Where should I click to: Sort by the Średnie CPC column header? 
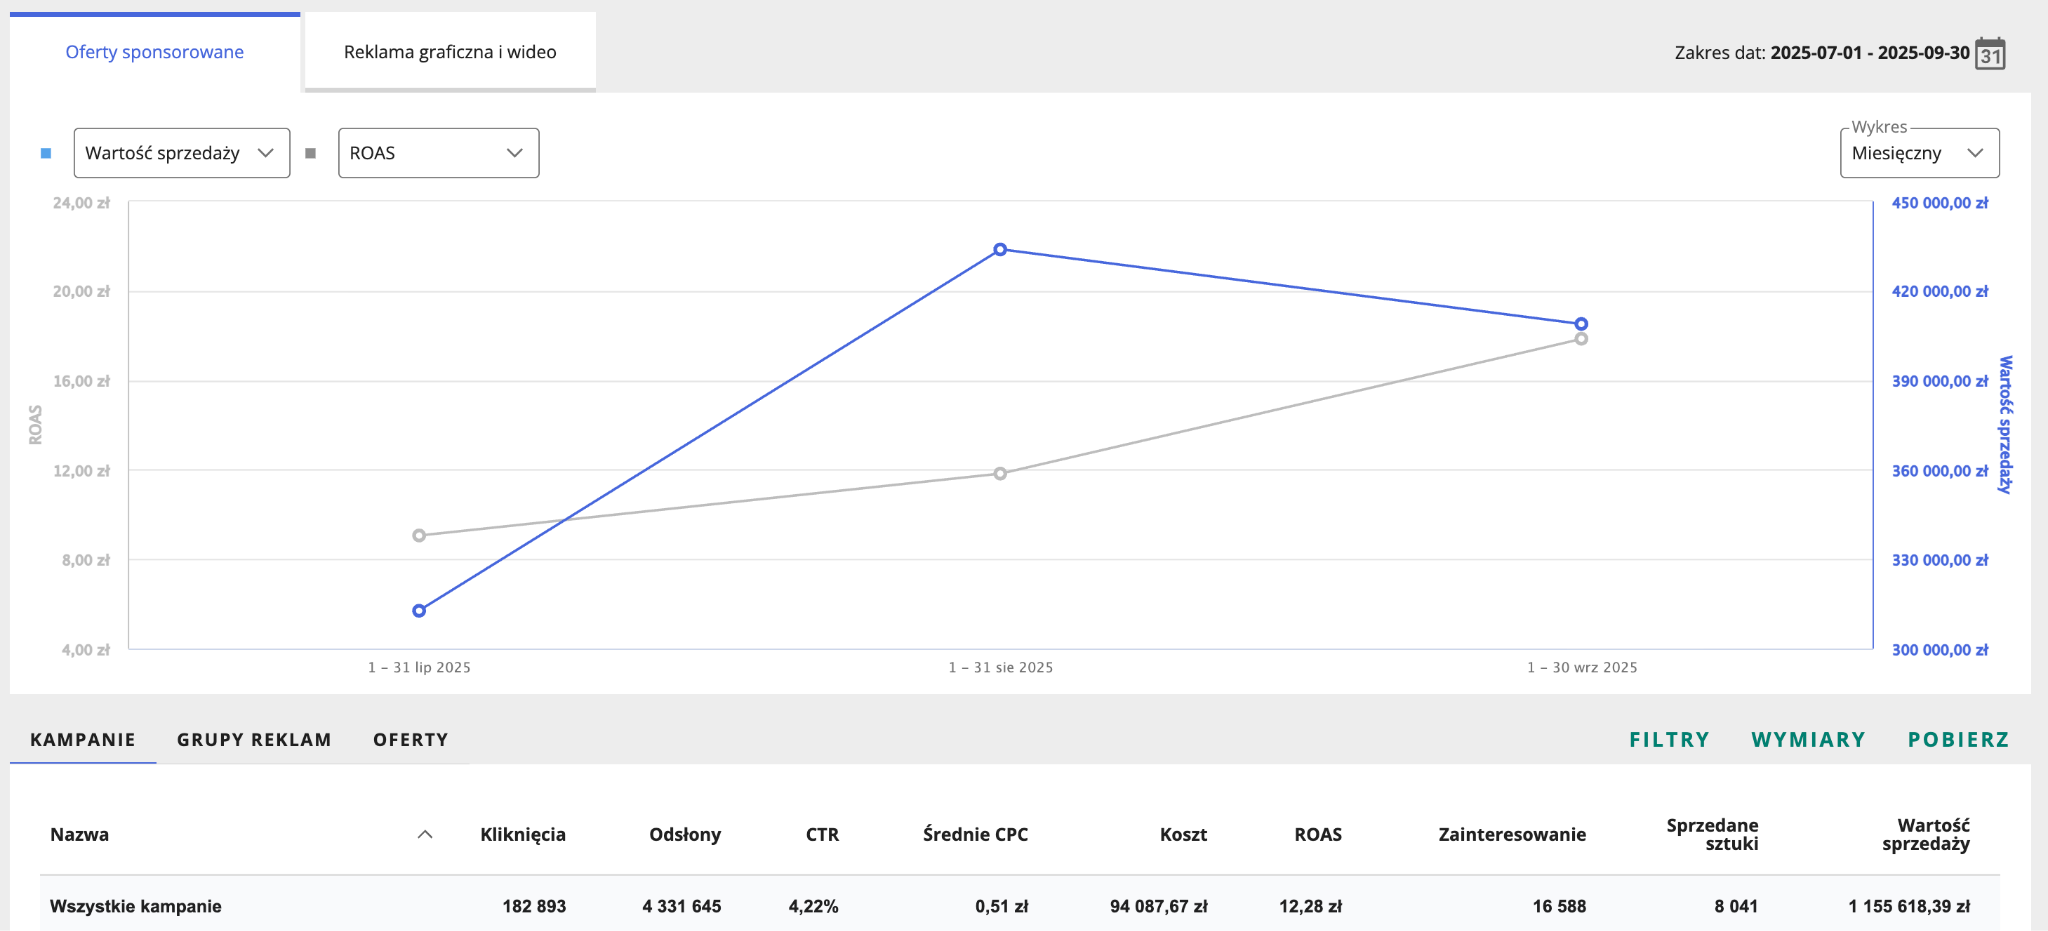pos(975,834)
